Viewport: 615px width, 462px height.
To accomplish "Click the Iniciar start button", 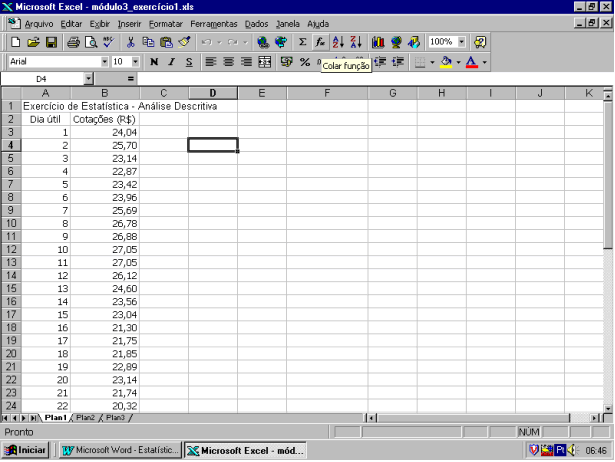I will [27, 450].
